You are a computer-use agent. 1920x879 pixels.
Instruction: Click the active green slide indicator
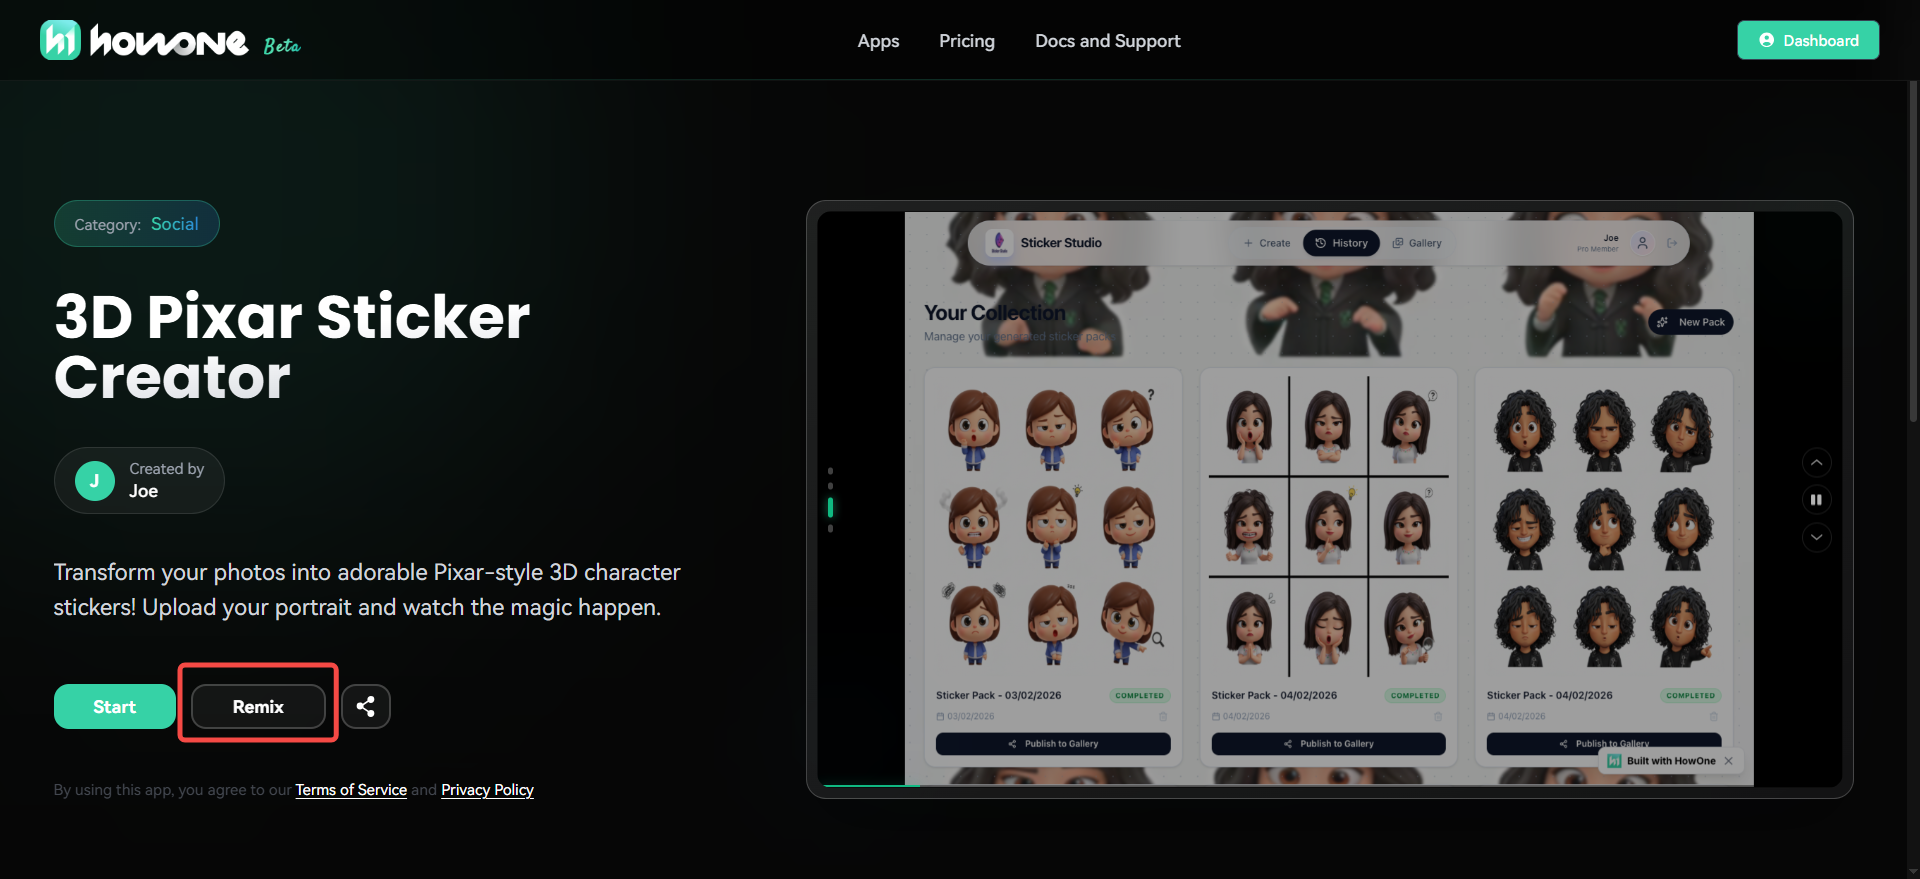pos(830,508)
